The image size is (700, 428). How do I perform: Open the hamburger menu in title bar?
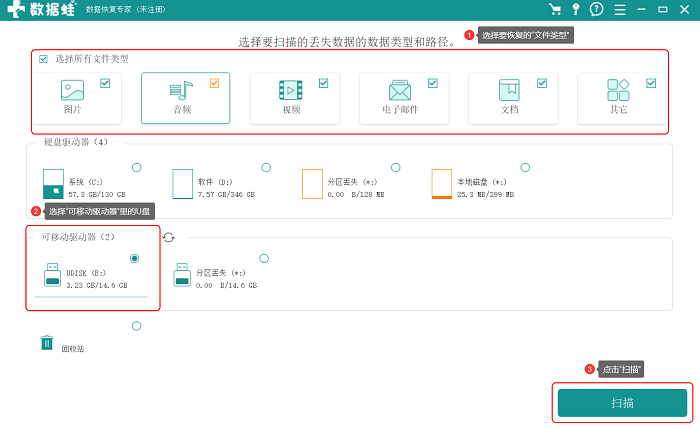620,10
